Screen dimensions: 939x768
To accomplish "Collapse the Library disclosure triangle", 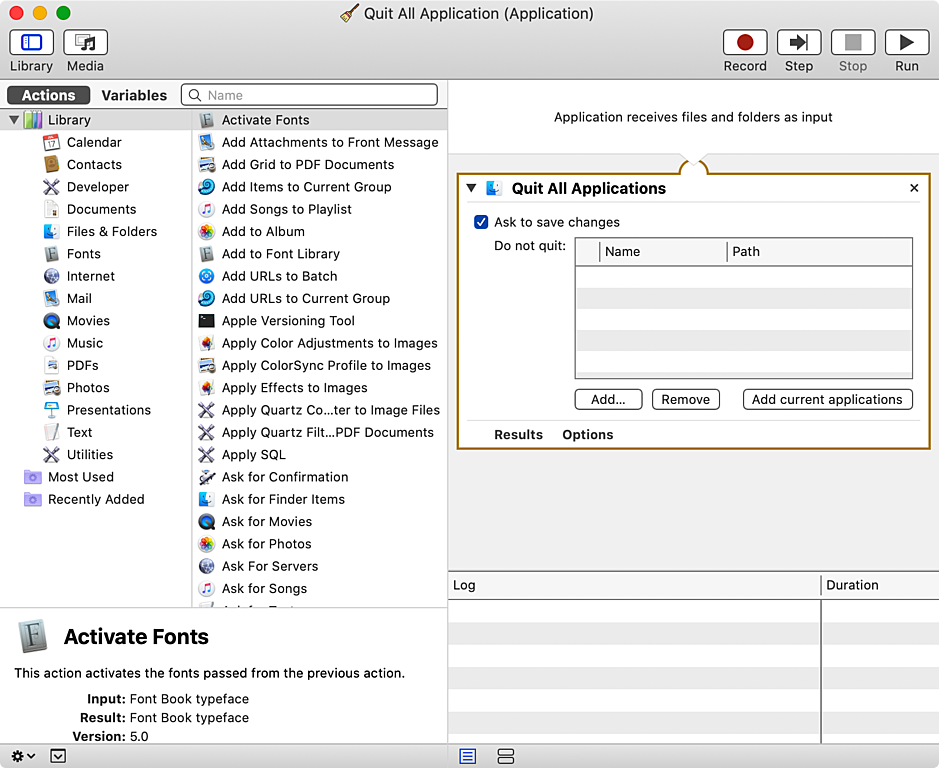I will [x=14, y=120].
